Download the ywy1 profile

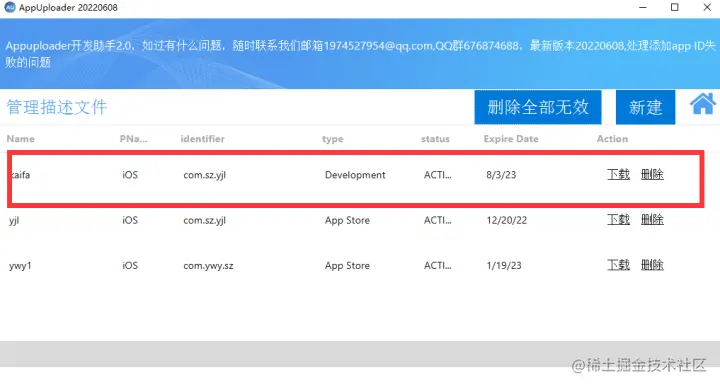[x=618, y=265]
